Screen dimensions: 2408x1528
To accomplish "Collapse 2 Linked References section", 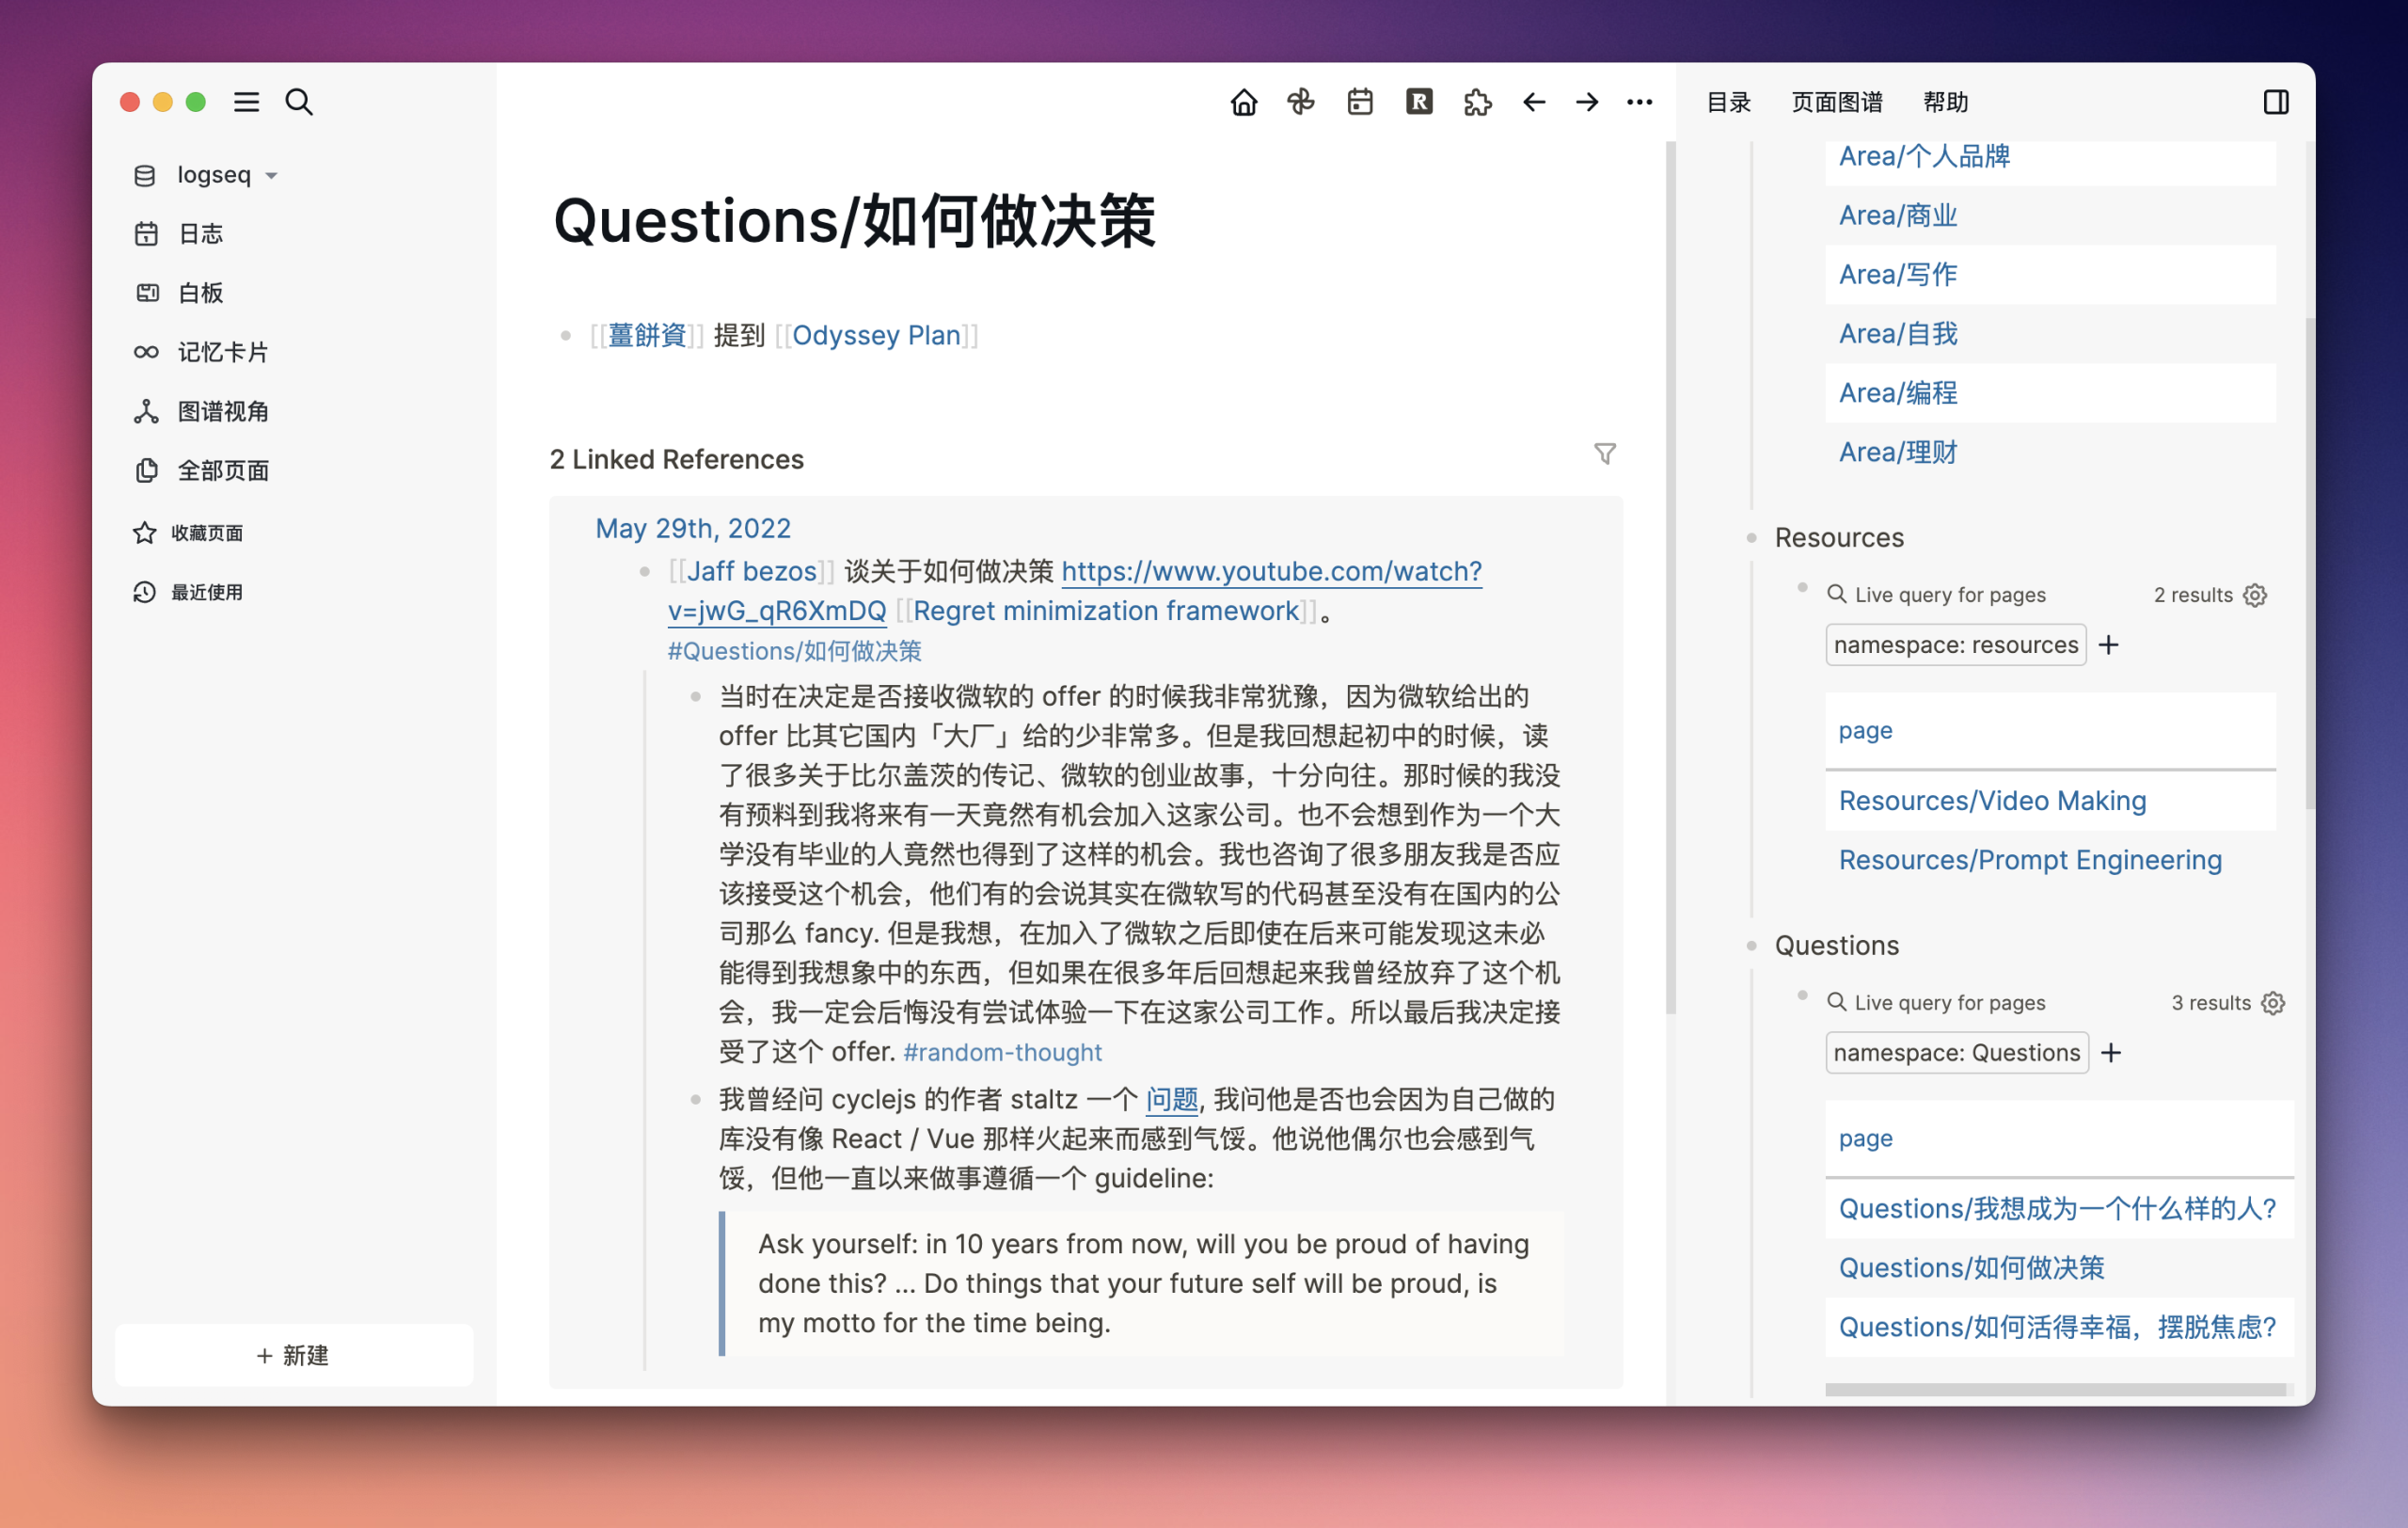I will 676,459.
